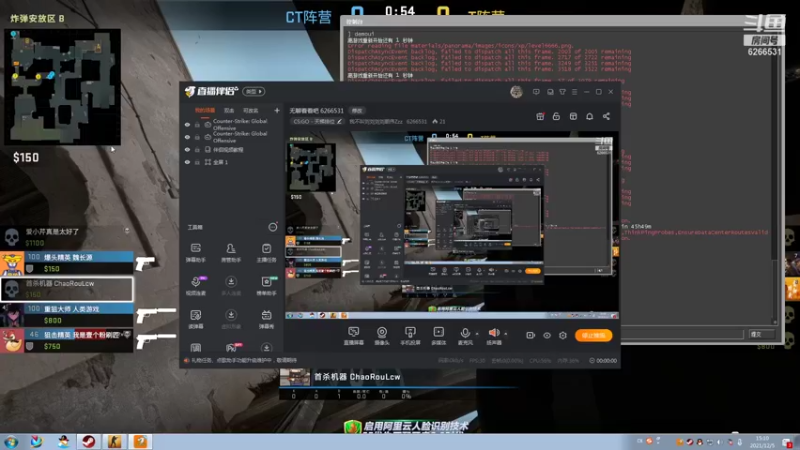Click the taskbar clock
Screen dimensions: 800x450
pos(762,442)
